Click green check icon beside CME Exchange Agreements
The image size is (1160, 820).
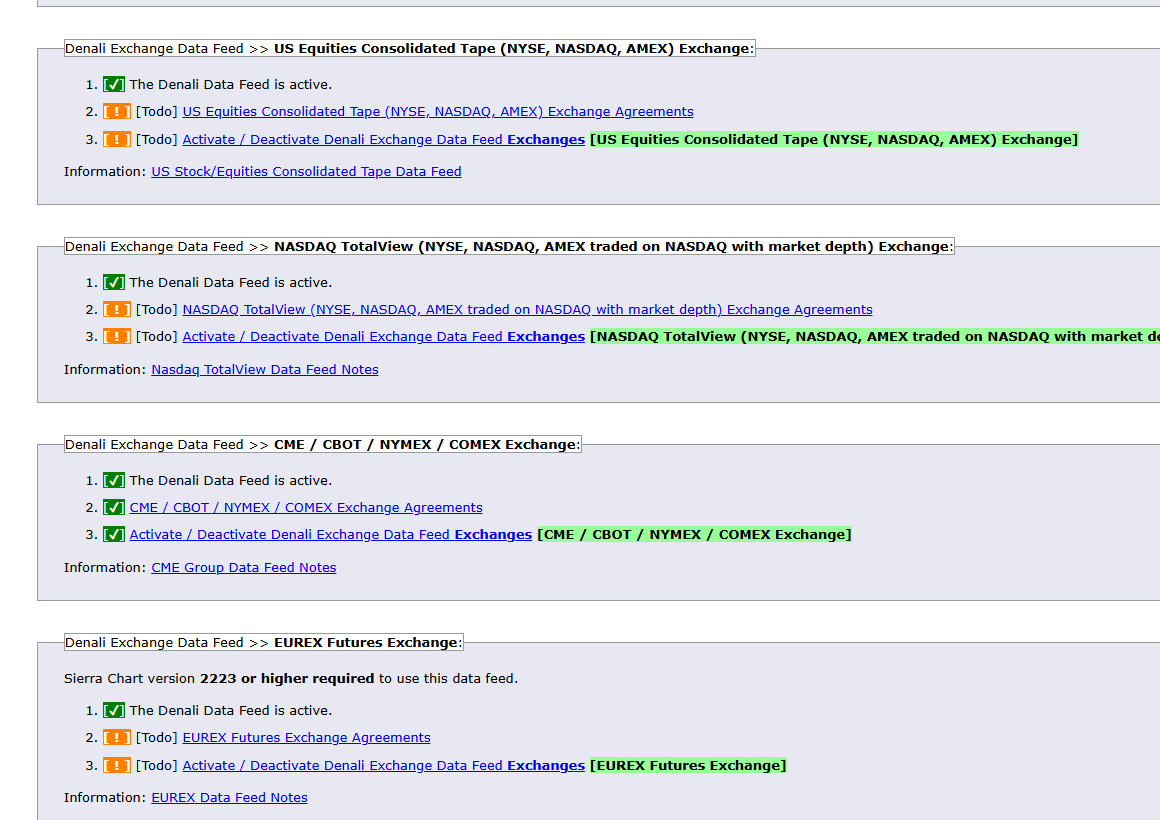point(114,508)
